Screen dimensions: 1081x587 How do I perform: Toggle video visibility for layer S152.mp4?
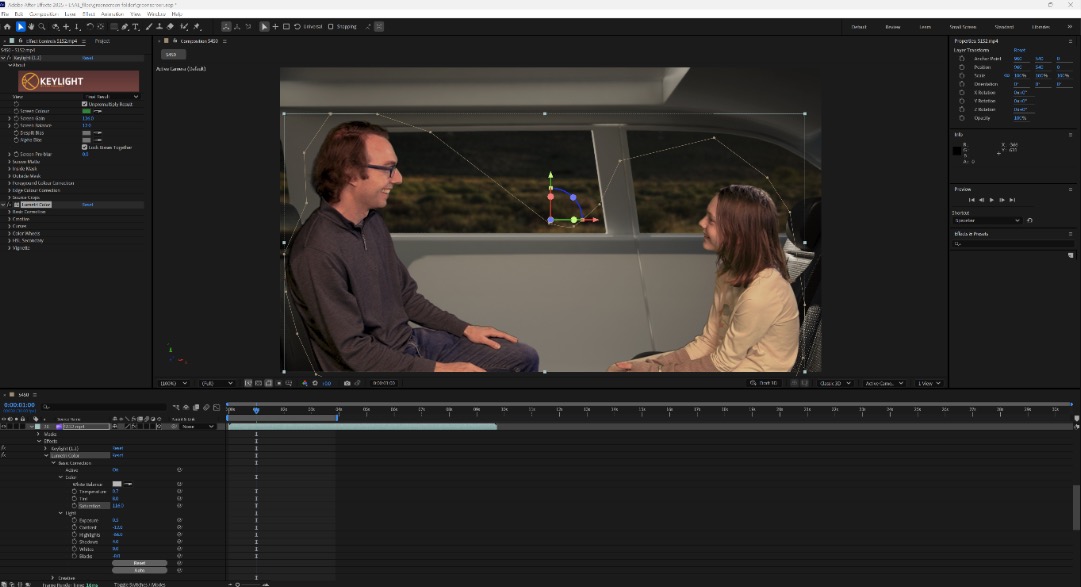pos(3,426)
